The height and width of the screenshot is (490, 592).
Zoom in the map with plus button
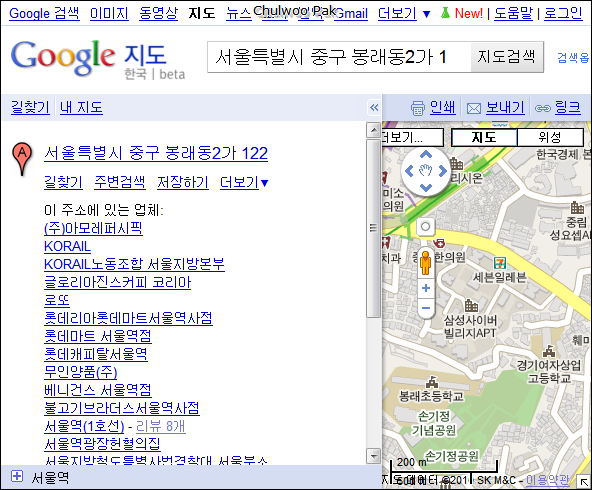tap(426, 288)
